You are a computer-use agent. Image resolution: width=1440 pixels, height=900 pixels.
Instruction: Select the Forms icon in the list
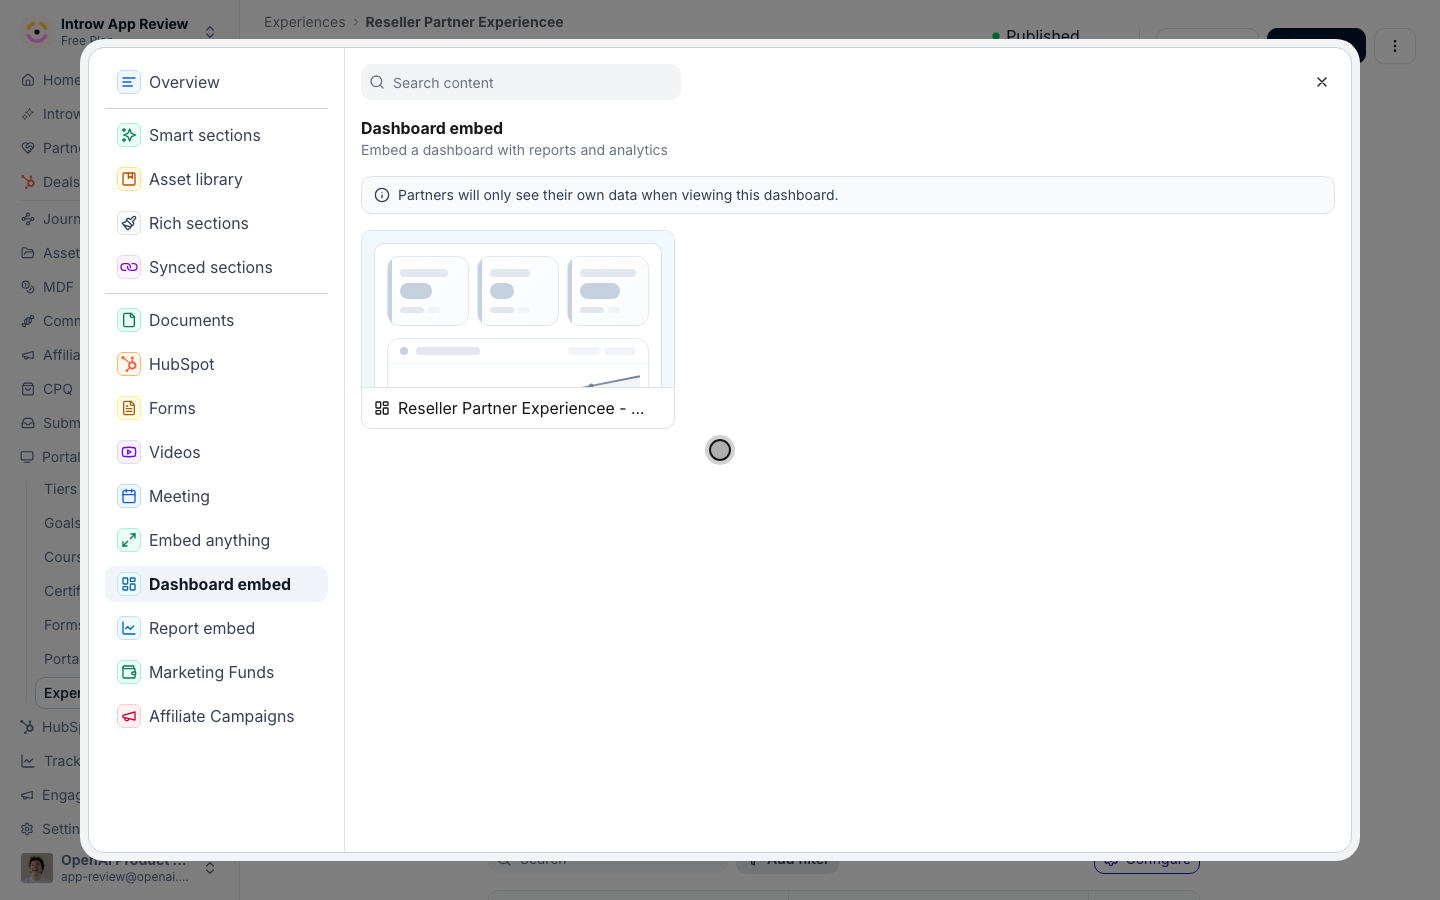tap(129, 408)
